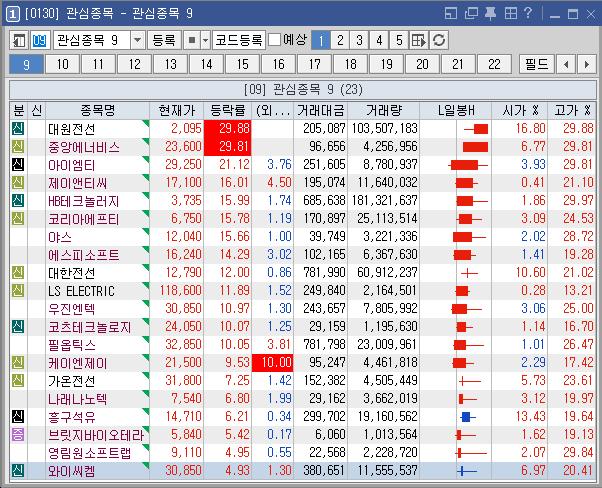Click the 신 badge icon for 와이씨켐

click(18, 471)
